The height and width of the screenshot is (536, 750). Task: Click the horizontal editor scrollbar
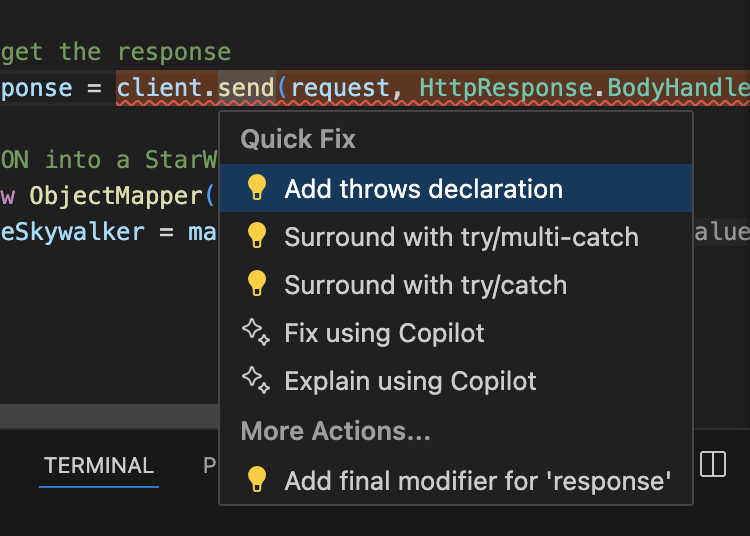(x=110, y=416)
